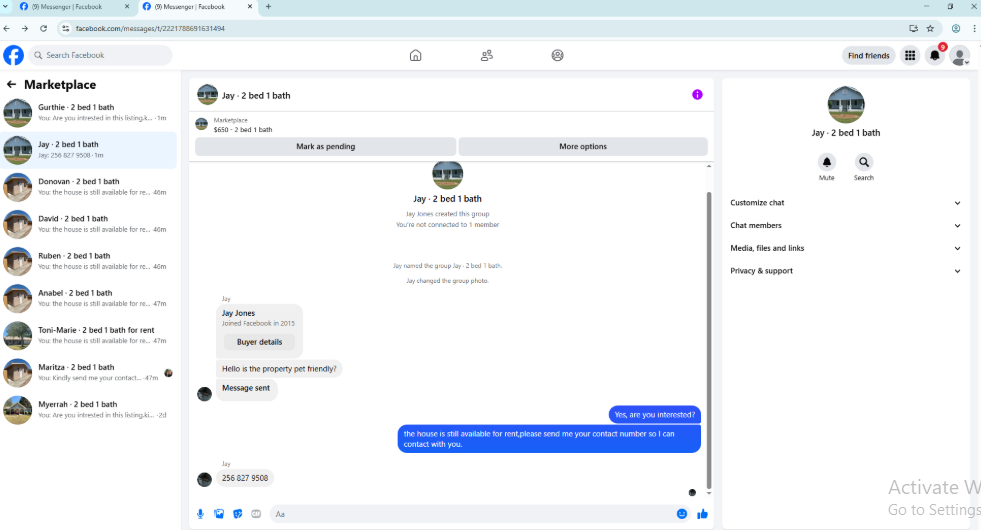Open Toni-Marie 2 bed 1 bath for rent chat
The height and width of the screenshot is (530, 981).
point(88,335)
